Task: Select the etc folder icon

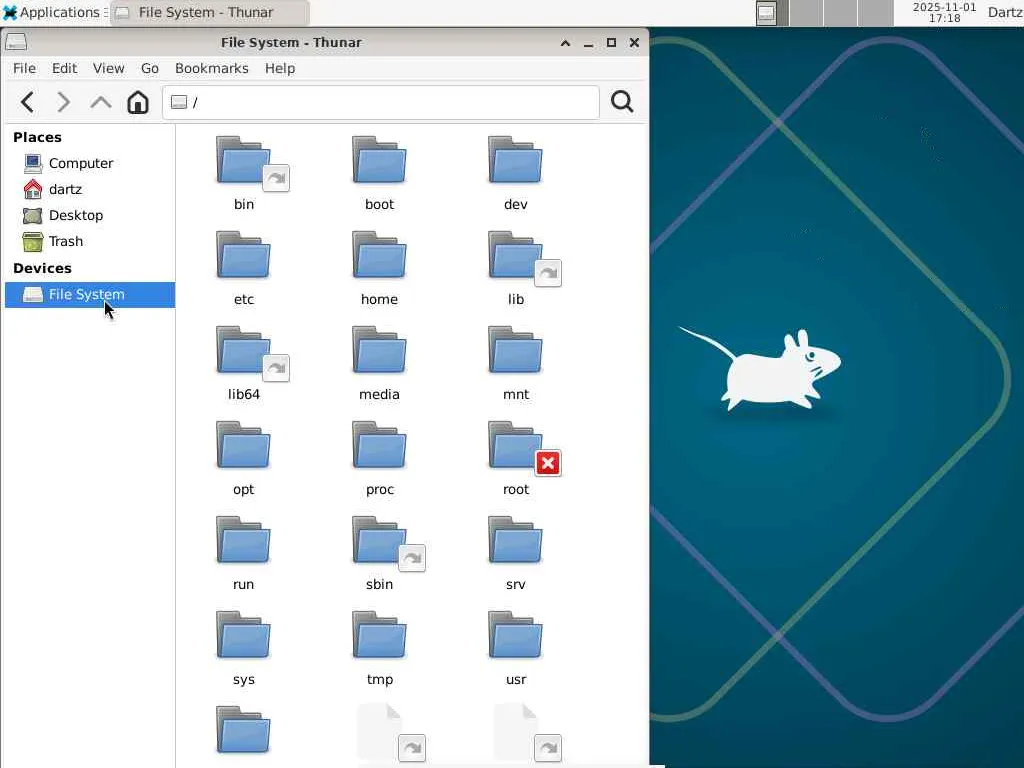Action: 244,255
